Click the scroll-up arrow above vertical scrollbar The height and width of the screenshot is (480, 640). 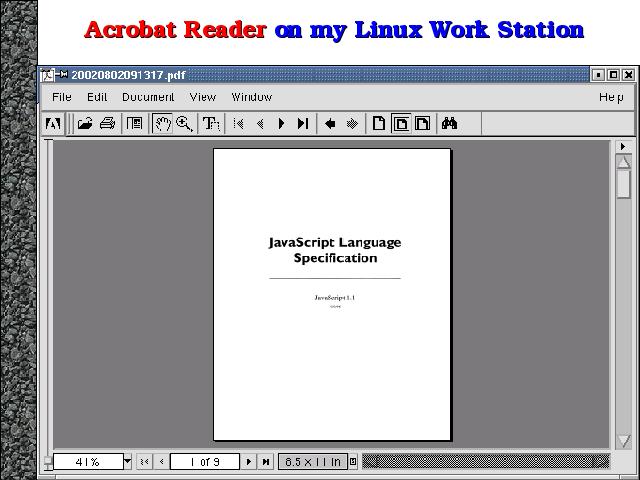pyautogui.click(x=624, y=161)
